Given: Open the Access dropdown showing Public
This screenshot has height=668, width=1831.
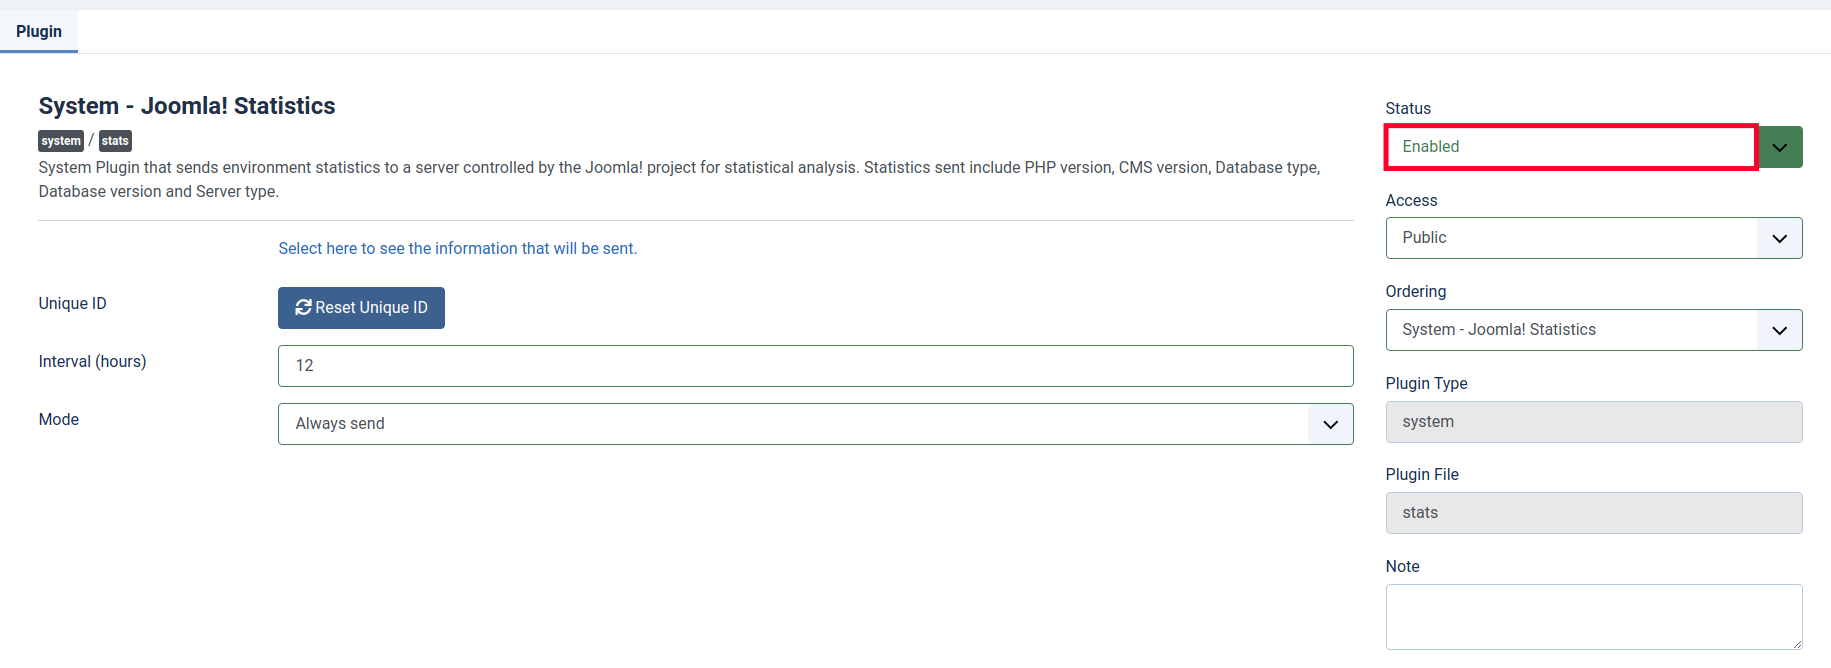Looking at the screenshot, I should (x=1570, y=238).
